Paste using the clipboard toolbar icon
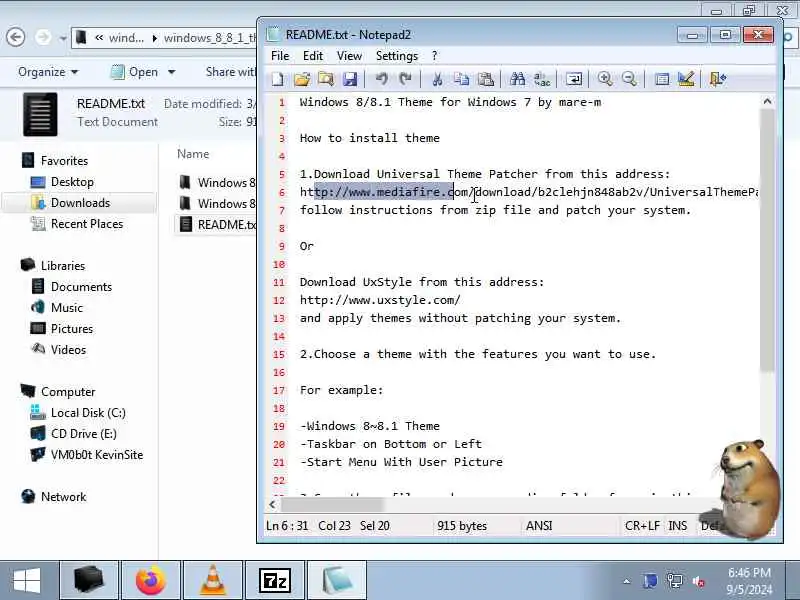Image resolution: width=800 pixels, height=600 pixels. 486,79
